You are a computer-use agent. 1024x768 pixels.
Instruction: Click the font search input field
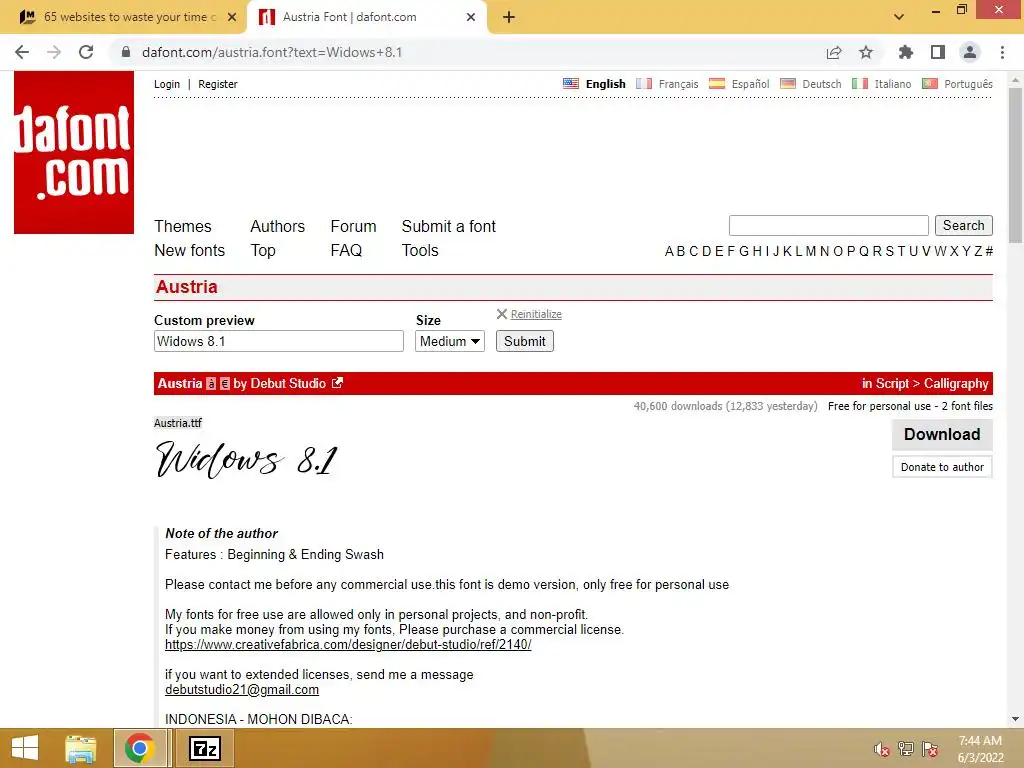point(828,225)
